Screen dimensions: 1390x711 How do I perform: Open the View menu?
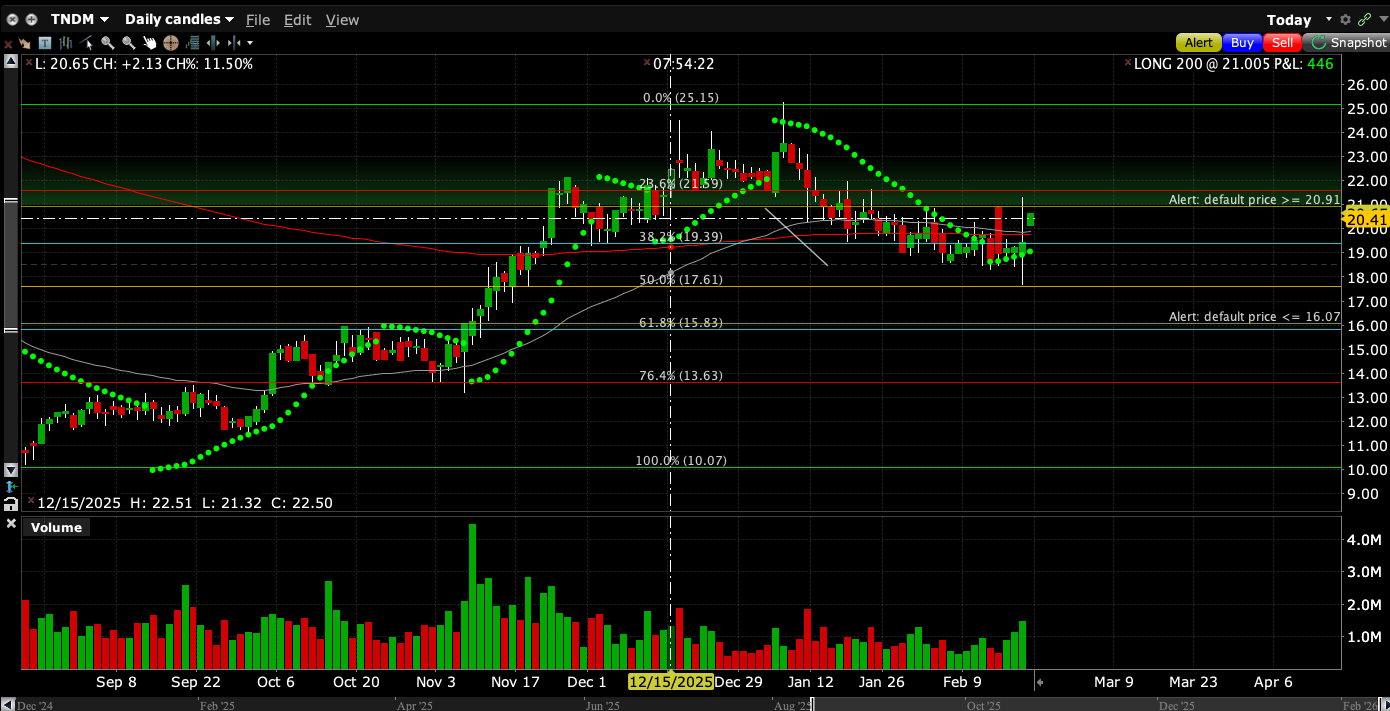[x=342, y=20]
